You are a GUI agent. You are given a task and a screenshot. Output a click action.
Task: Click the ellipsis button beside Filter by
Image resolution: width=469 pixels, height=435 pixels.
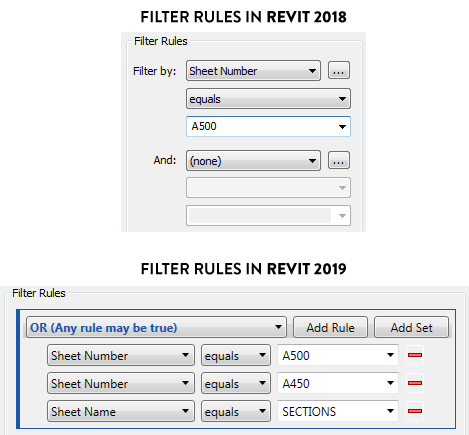[339, 70]
